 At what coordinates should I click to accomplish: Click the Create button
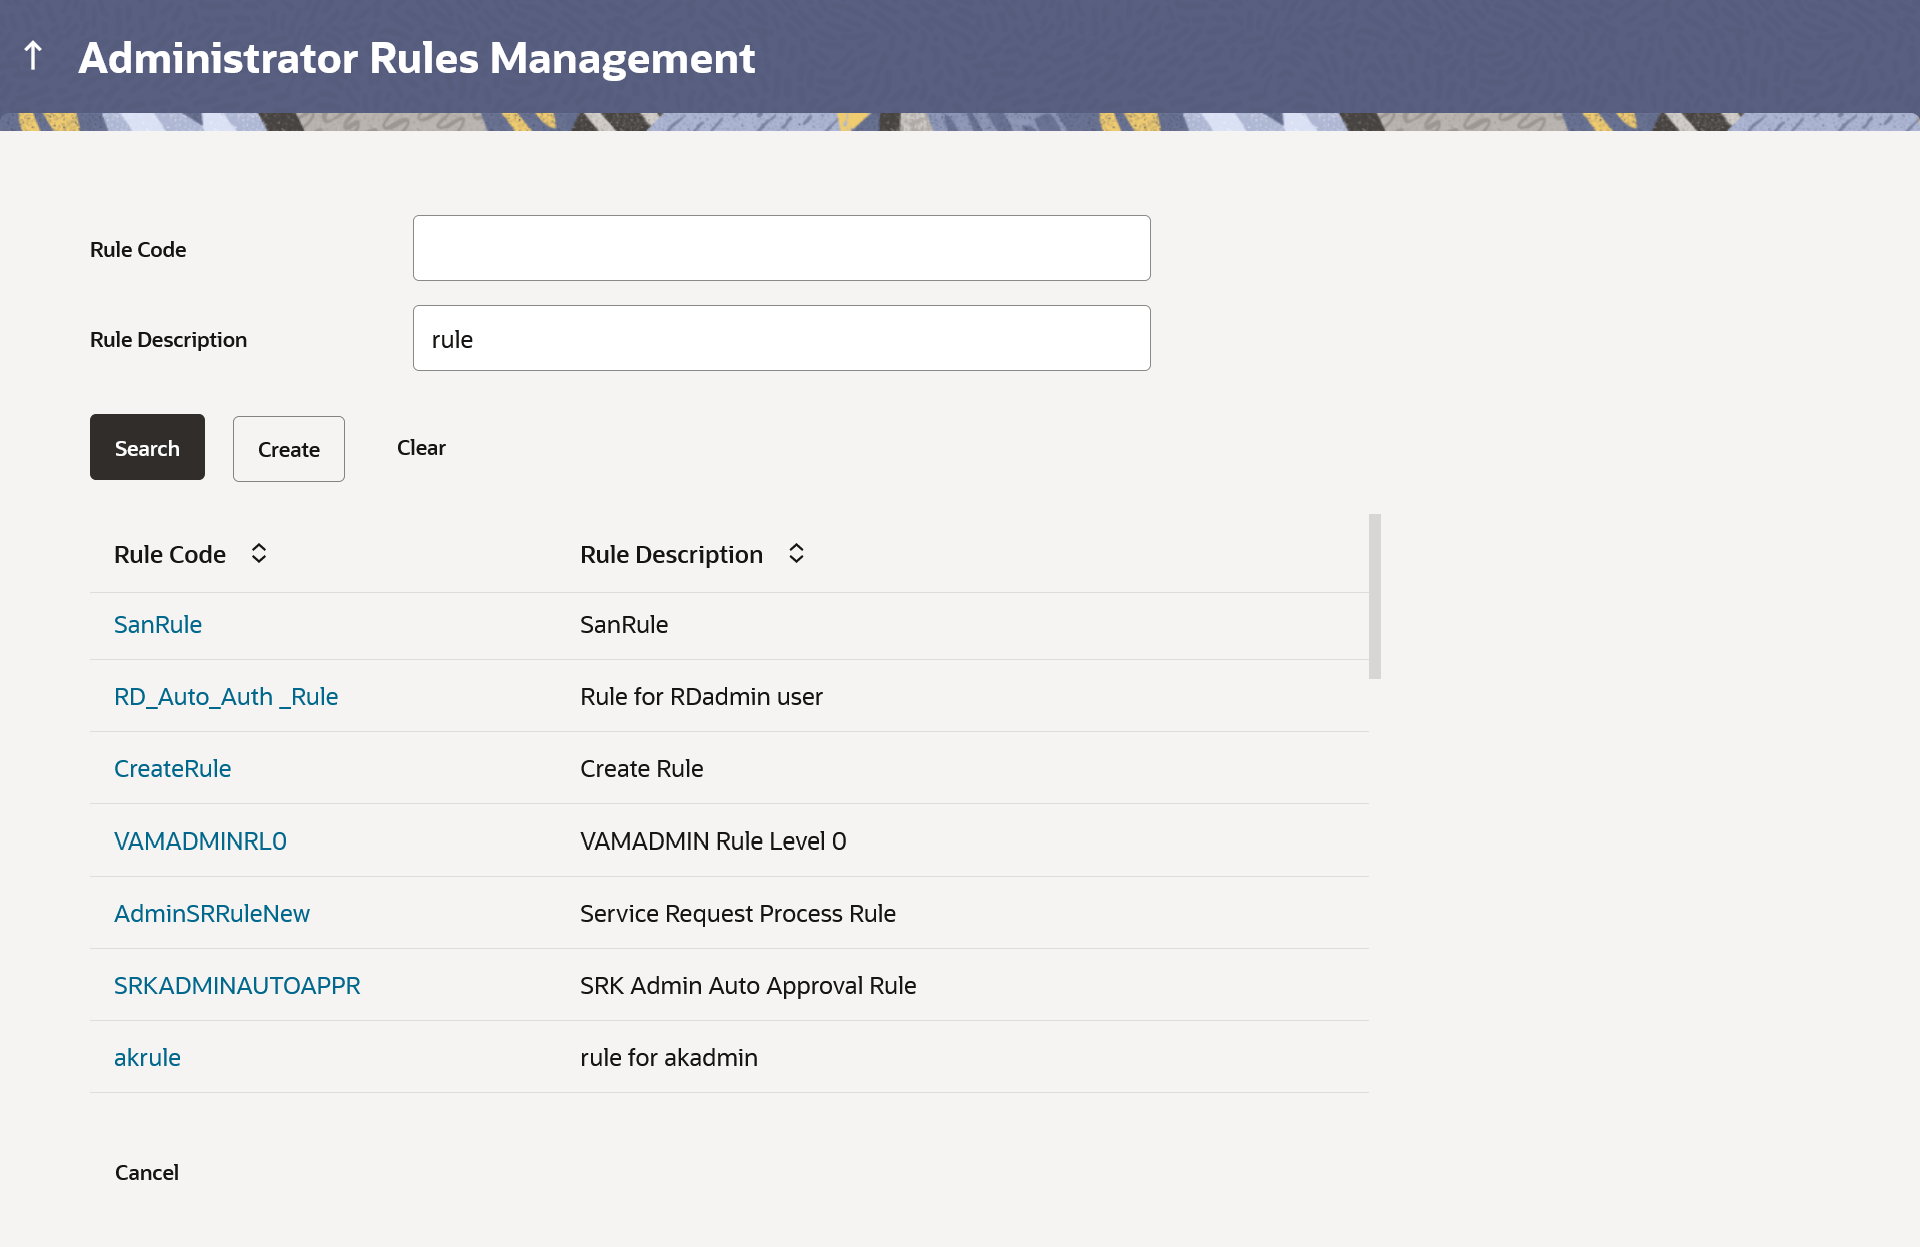[288, 448]
